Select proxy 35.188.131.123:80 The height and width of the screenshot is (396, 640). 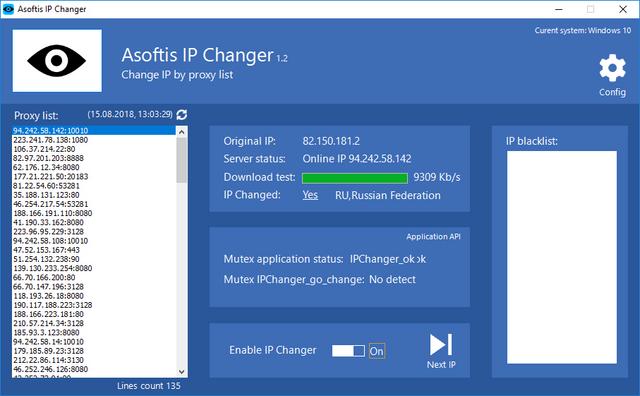coord(94,195)
